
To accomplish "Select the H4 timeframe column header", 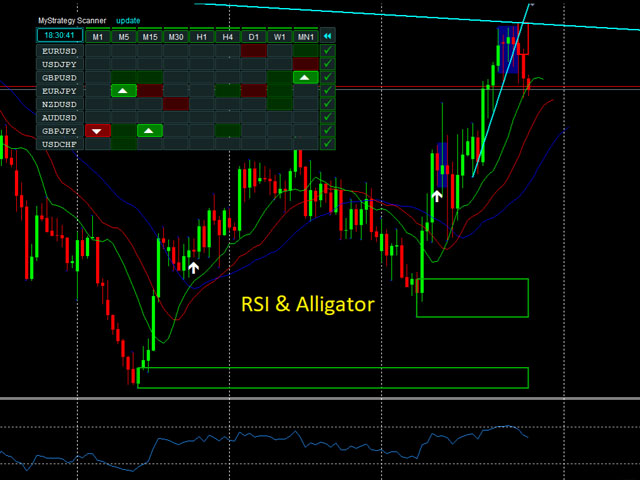I will (x=228, y=36).
